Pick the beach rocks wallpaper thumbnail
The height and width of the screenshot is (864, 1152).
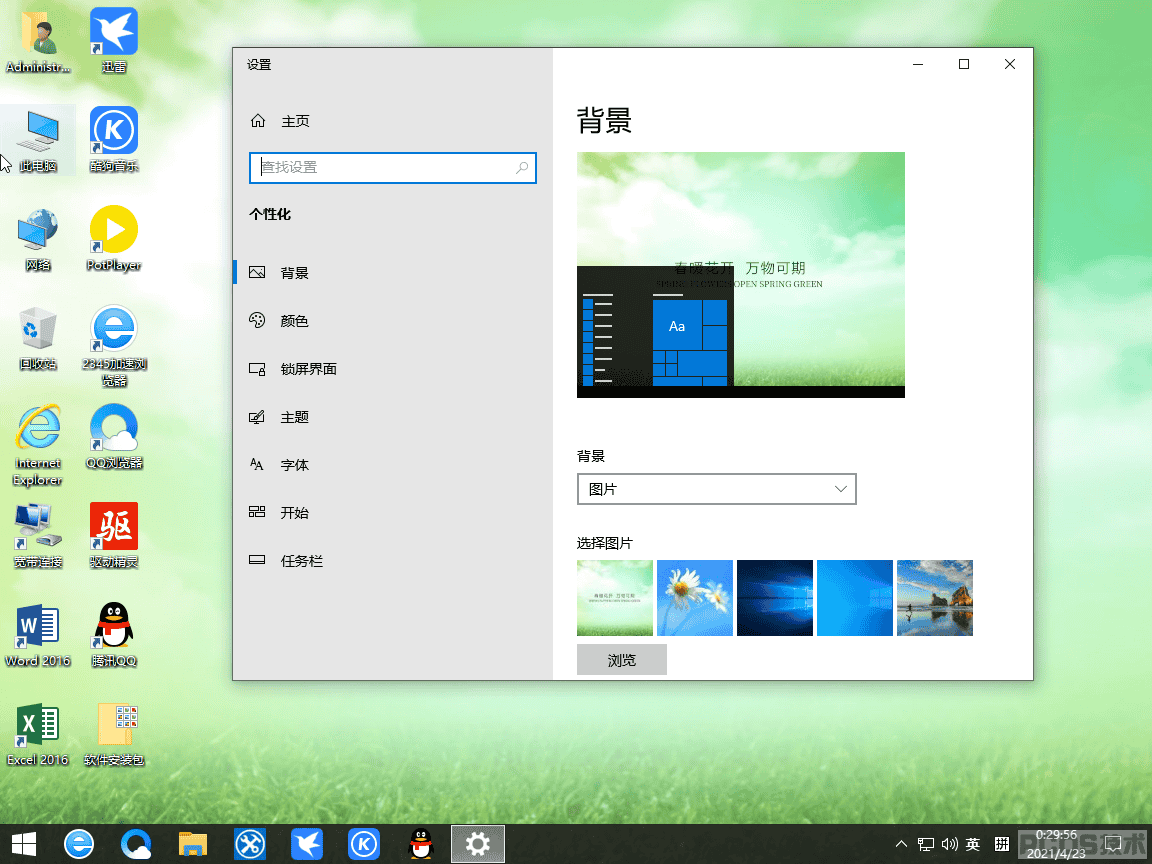coord(935,598)
